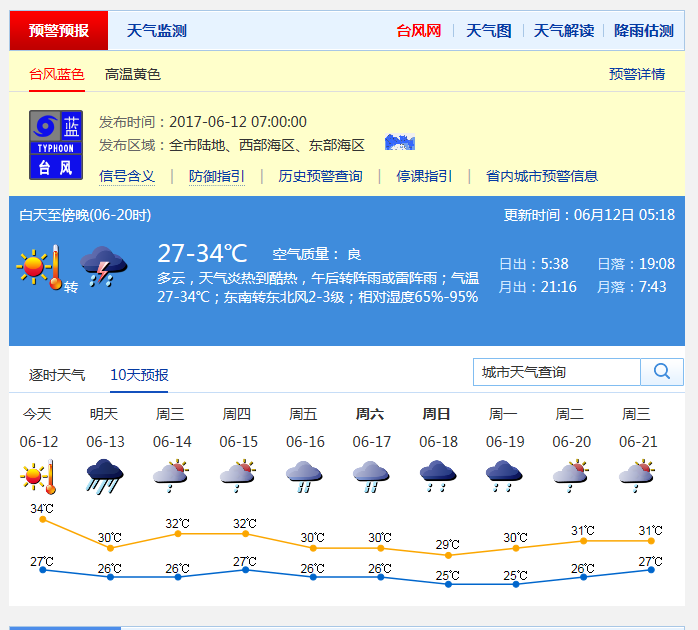Image resolution: width=698 pixels, height=630 pixels.
Task: Show the 逐时天气 hourly forecast tab
Action: pyautogui.click(x=57, y=375)
